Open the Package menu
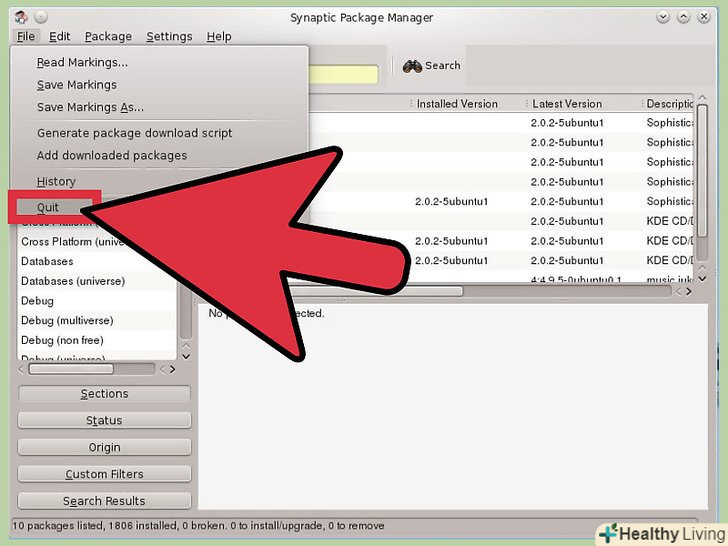Image resolution: width=728 pixels, height=546 pixels. click(108, 36)
